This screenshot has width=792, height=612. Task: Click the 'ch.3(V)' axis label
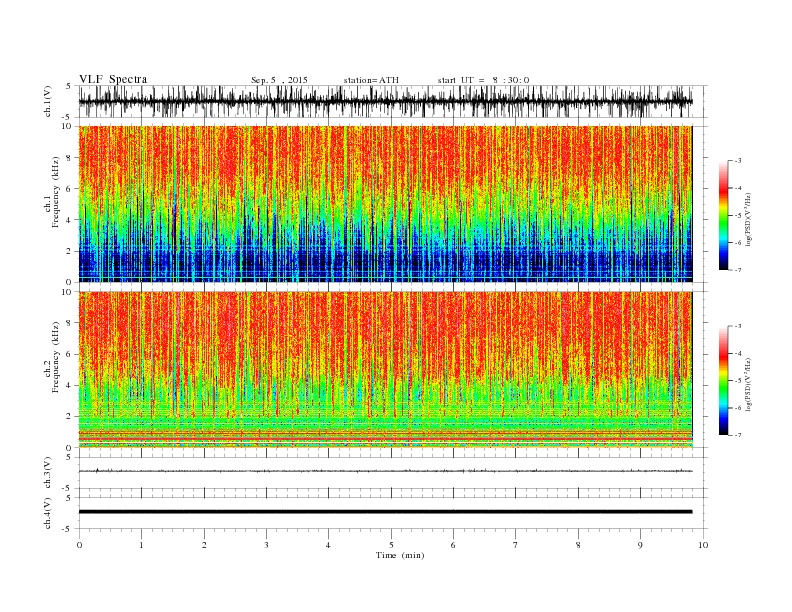48,473
